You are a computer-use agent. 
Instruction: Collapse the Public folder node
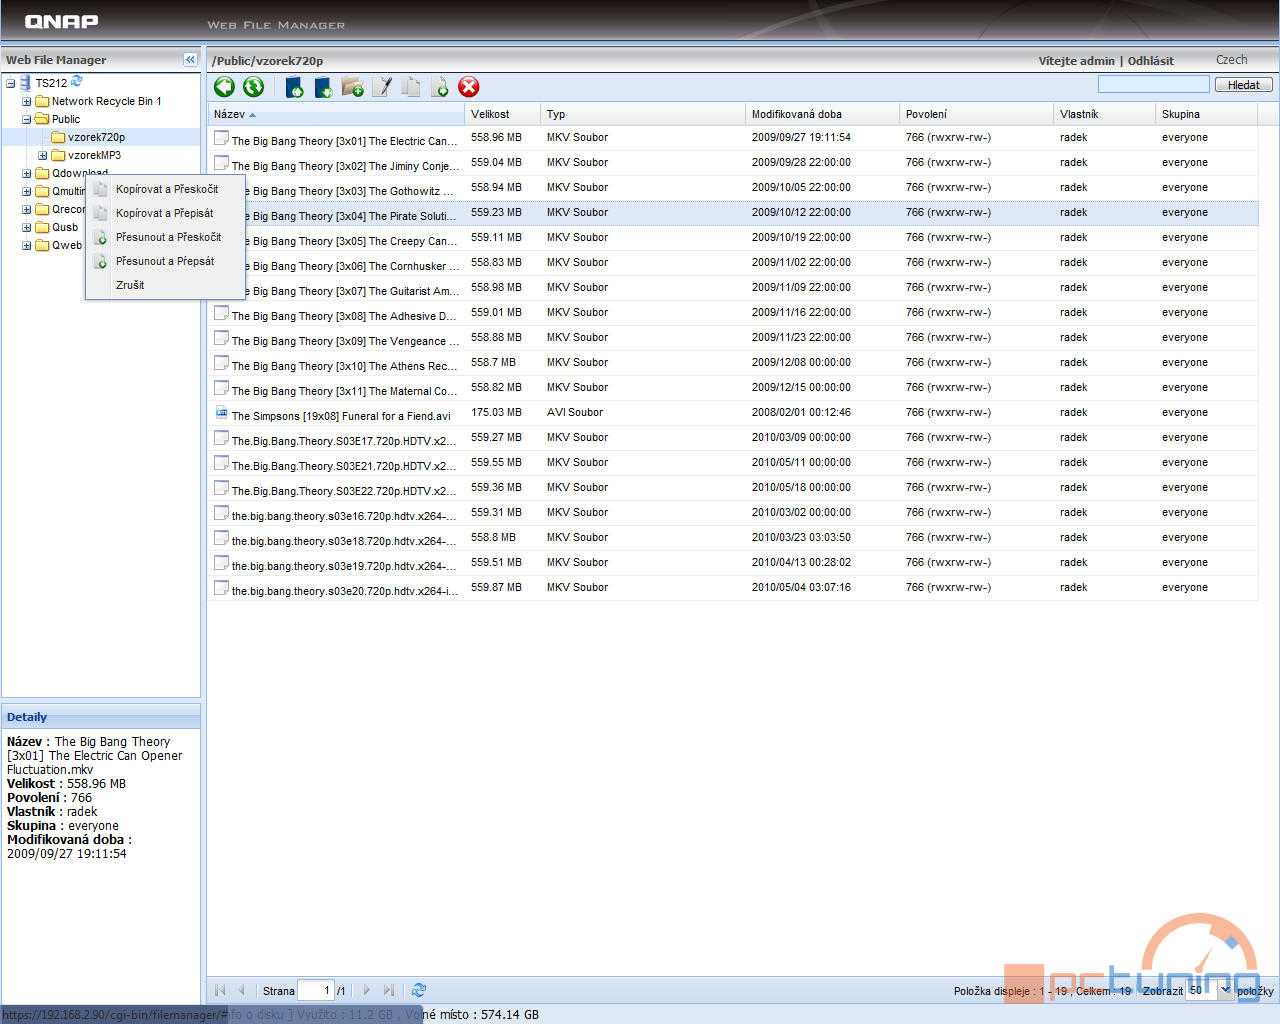[x=27, y=119]
